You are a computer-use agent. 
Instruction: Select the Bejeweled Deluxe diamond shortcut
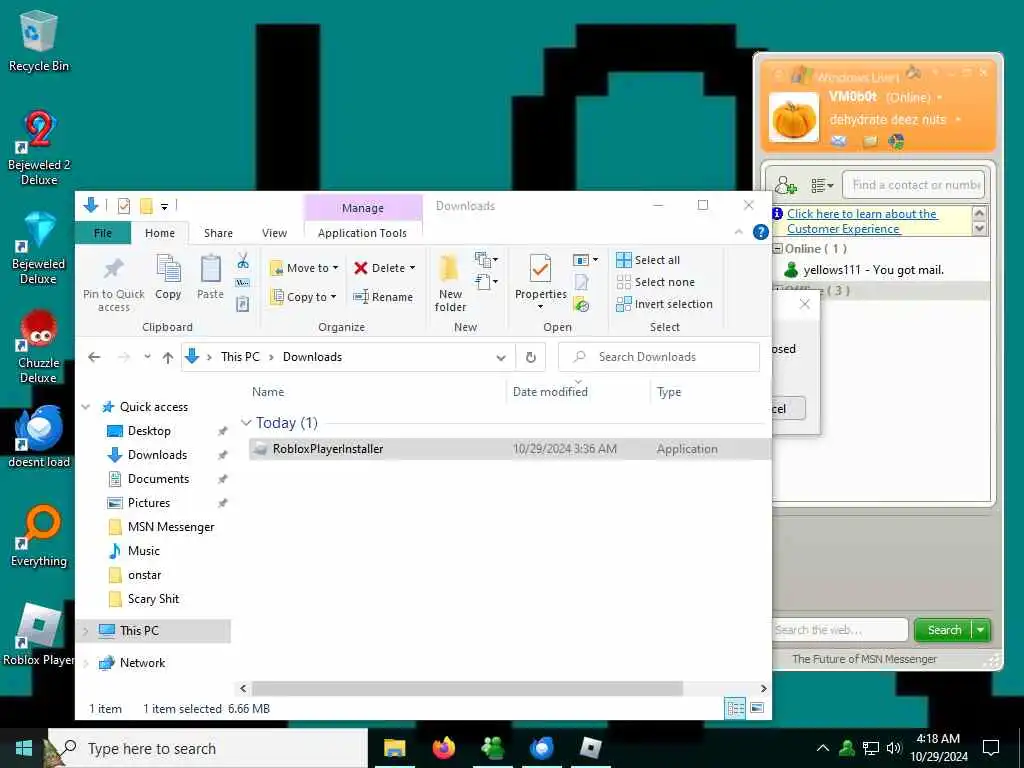39,248
